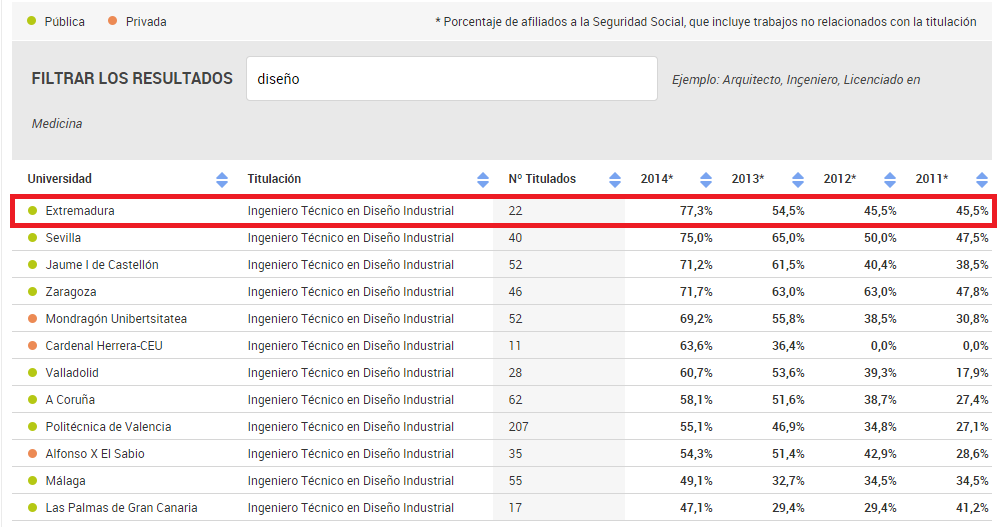Select the Málaga university name
The height and width of the screenshot is (527, 1002).
tap(65, 481)
